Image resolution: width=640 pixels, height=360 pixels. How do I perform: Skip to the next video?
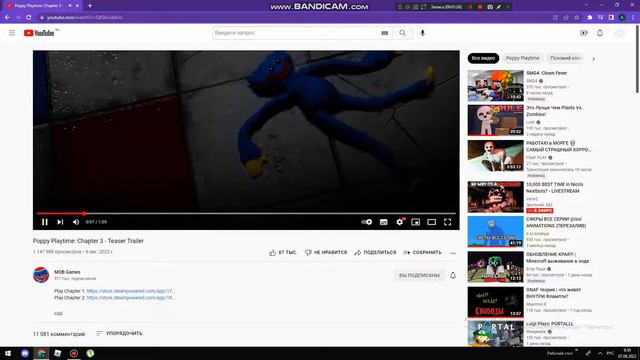pyautogui.click(x=60, y=222)
